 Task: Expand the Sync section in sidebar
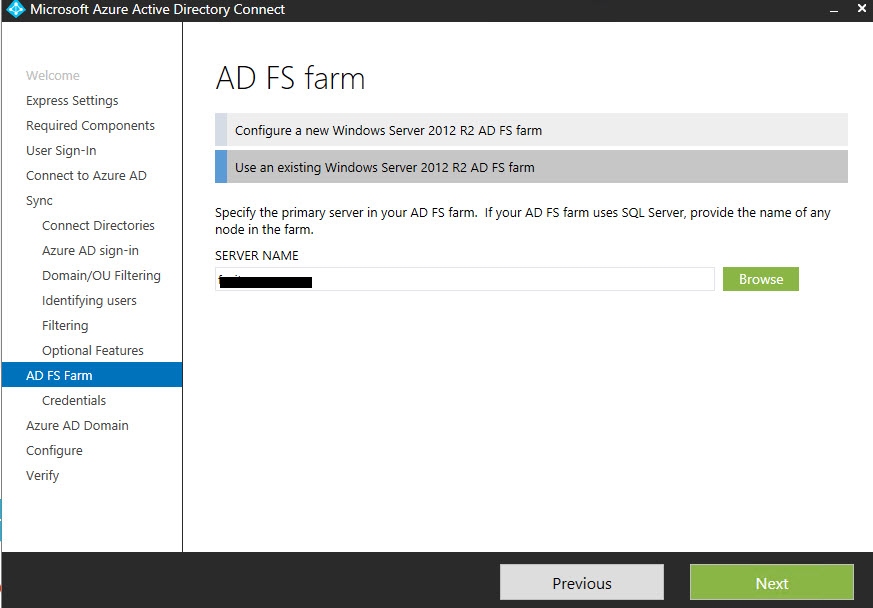coord(40,201)
